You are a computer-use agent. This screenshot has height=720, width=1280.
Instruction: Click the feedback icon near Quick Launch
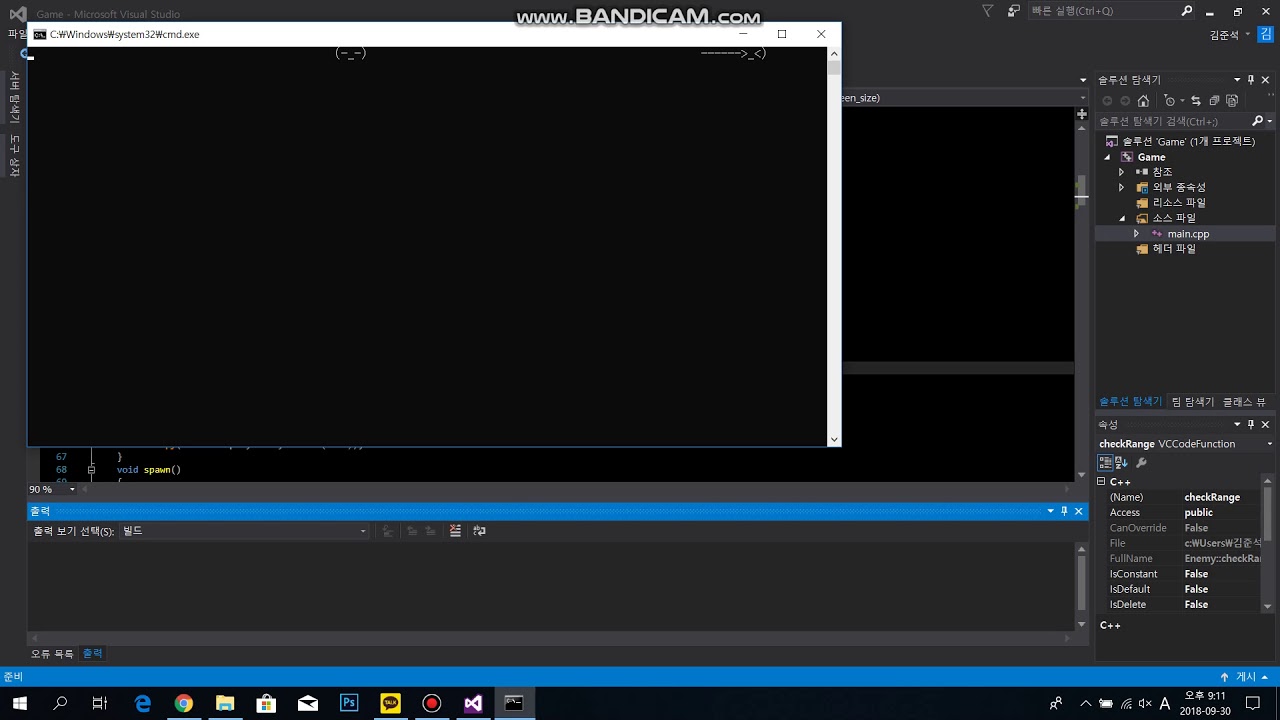[1014, 11]
